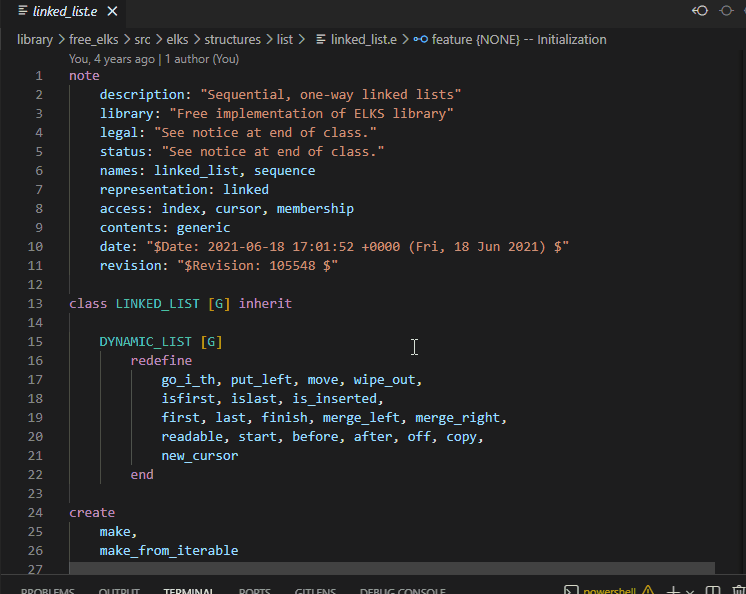Open the GitLens panel tab
This screenshot has height=594, width=746.
pos(315,591)
